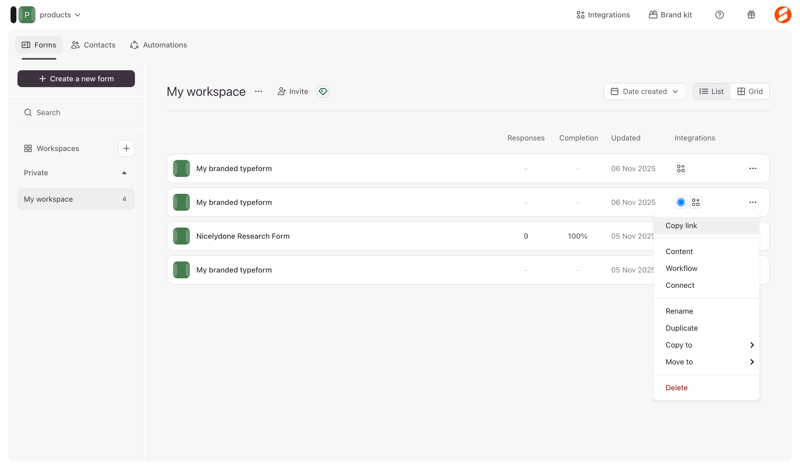Click the 100% completion value
800x470 pixels.
(x=578, y=236)
